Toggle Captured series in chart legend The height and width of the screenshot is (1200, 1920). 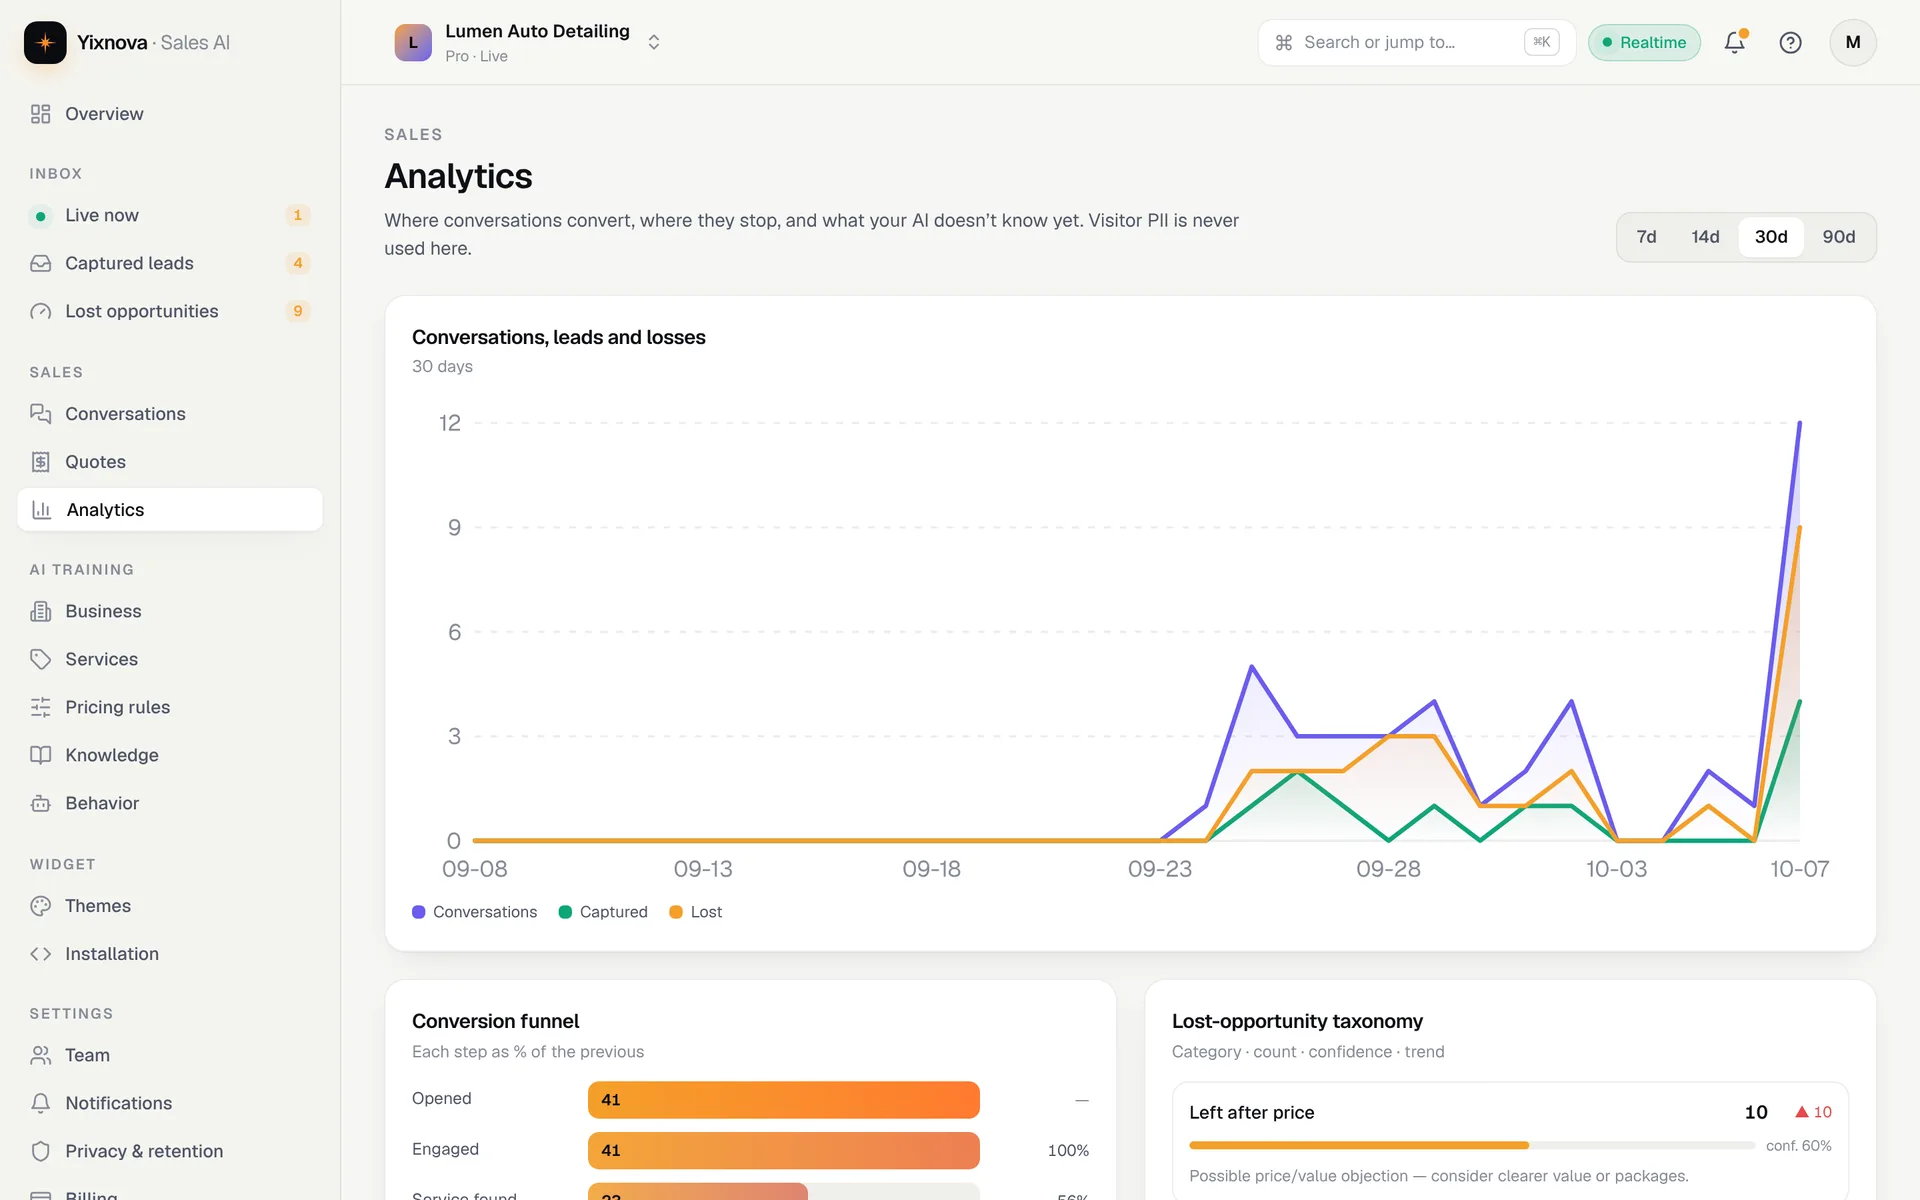pyautogui.click(x=603, y=912)
